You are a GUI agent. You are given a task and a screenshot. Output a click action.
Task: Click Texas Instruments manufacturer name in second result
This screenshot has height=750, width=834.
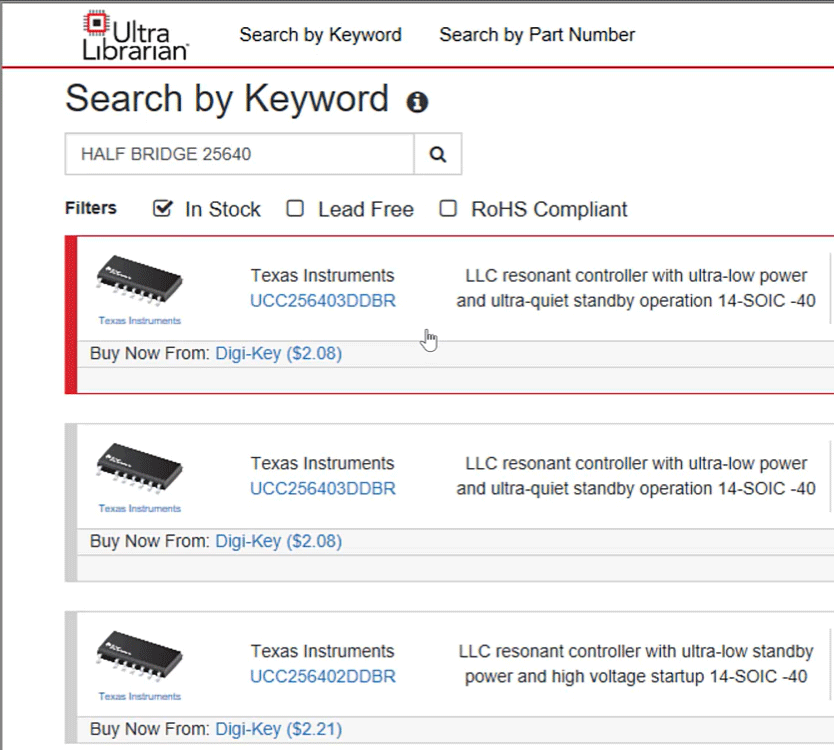coord(322,463)
